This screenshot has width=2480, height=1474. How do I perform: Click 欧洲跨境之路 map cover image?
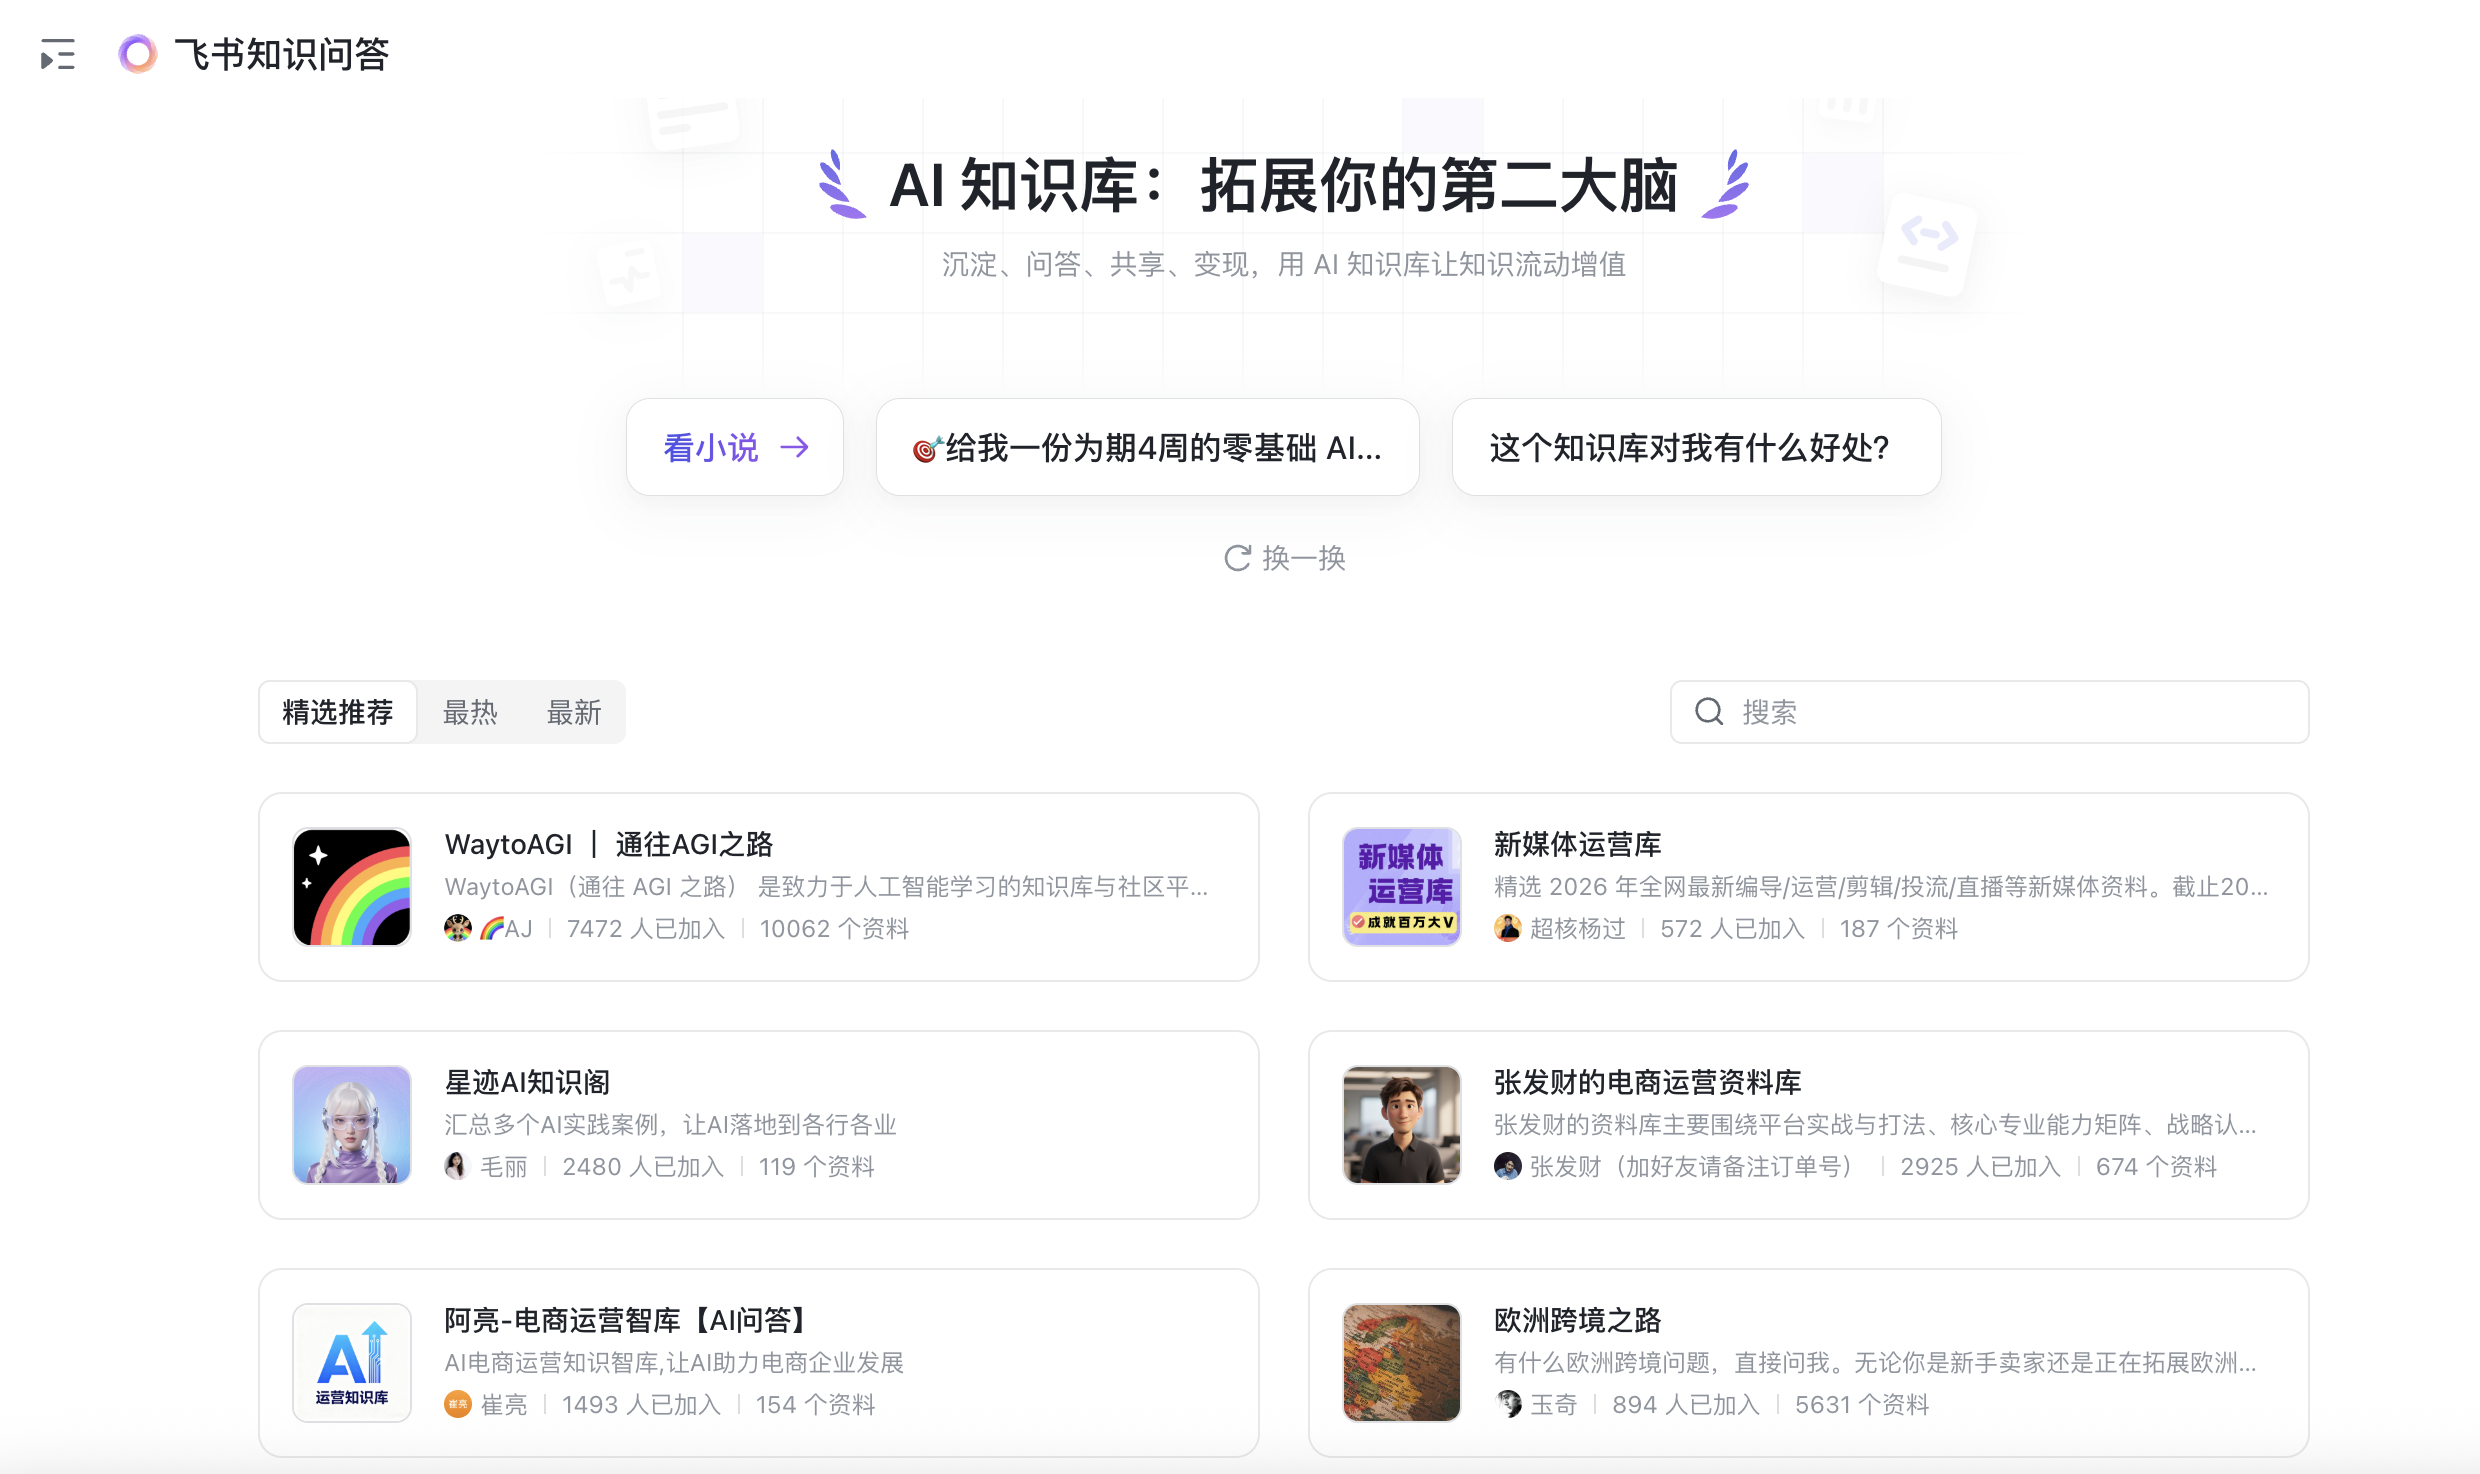1401,1363
